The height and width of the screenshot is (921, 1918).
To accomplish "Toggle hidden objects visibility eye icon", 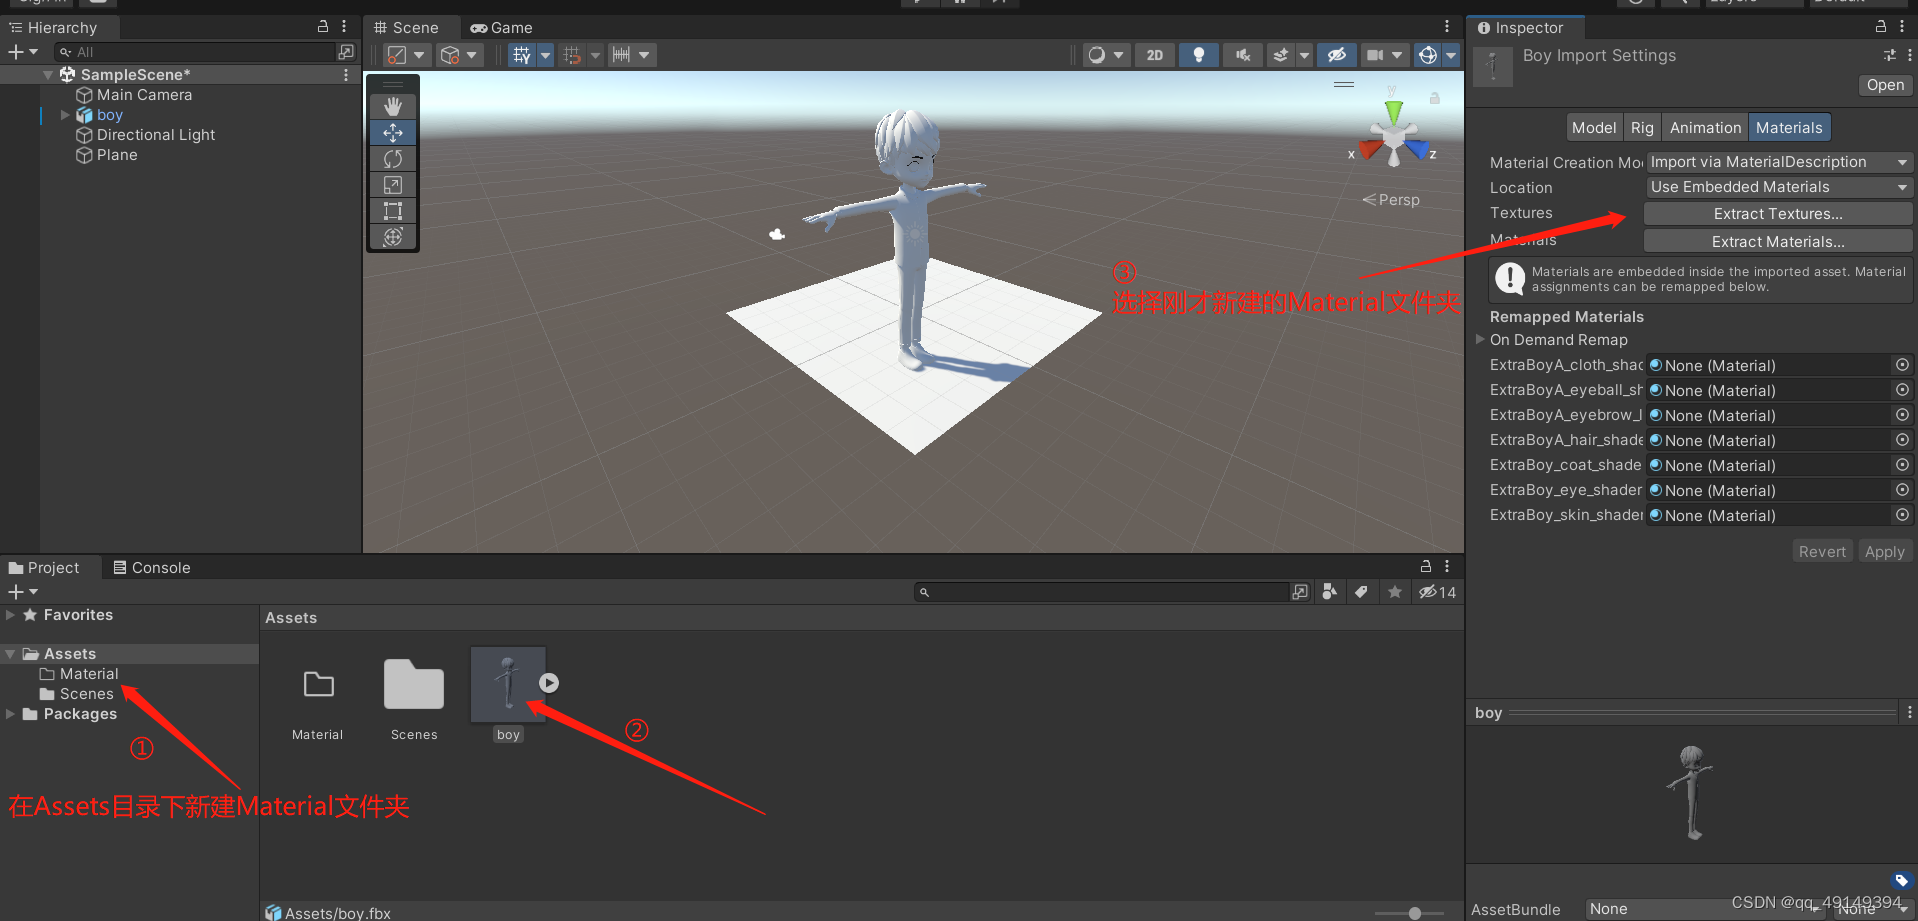I will click(1337, 55).
